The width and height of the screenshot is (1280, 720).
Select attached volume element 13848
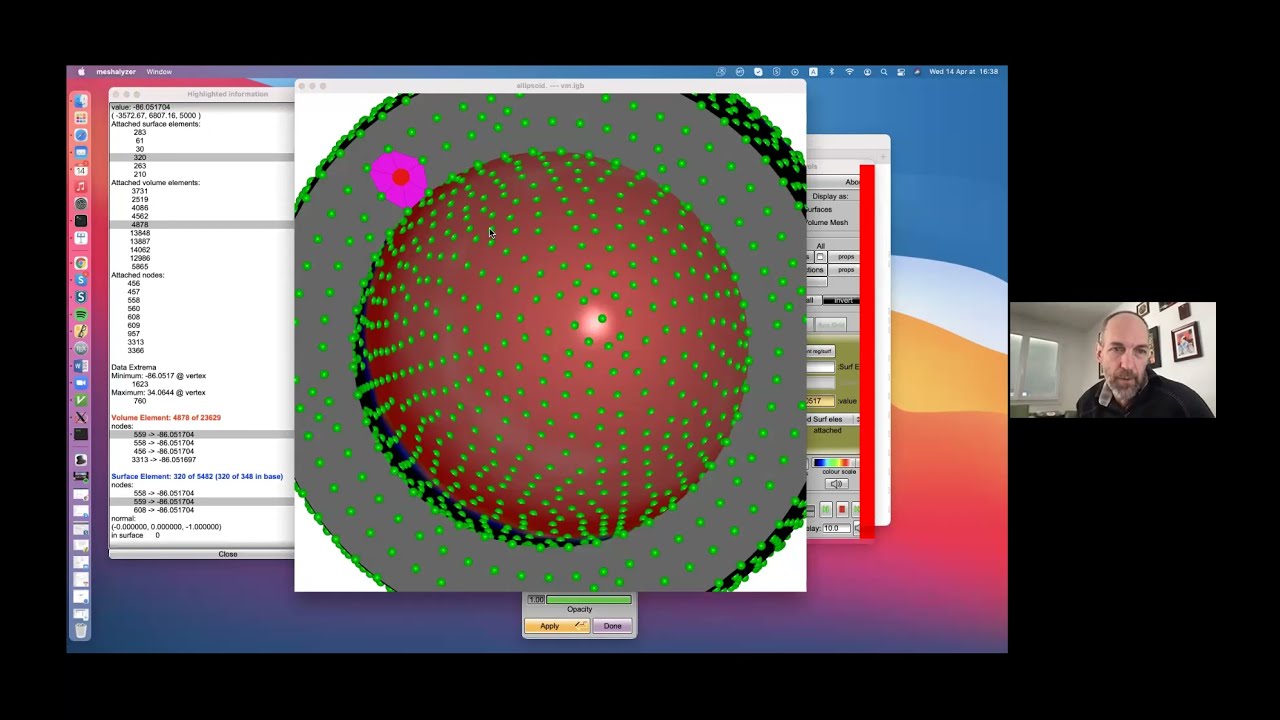coord(139,233)
